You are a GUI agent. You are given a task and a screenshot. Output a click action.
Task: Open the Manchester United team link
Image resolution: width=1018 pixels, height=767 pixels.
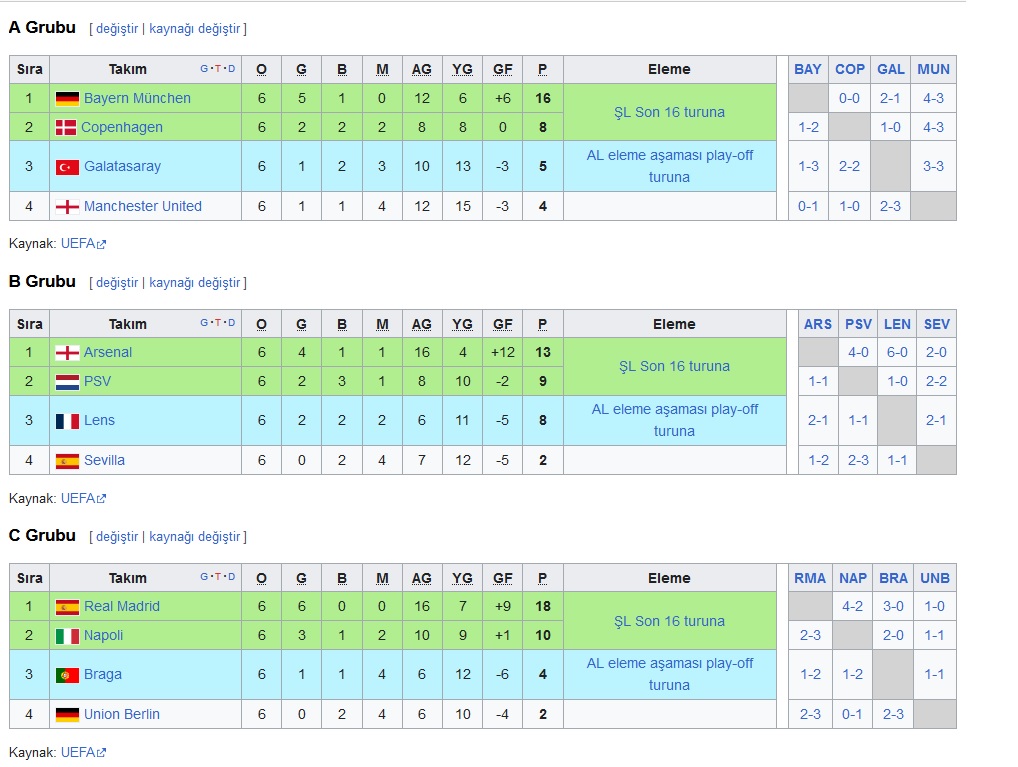(143, 207)
